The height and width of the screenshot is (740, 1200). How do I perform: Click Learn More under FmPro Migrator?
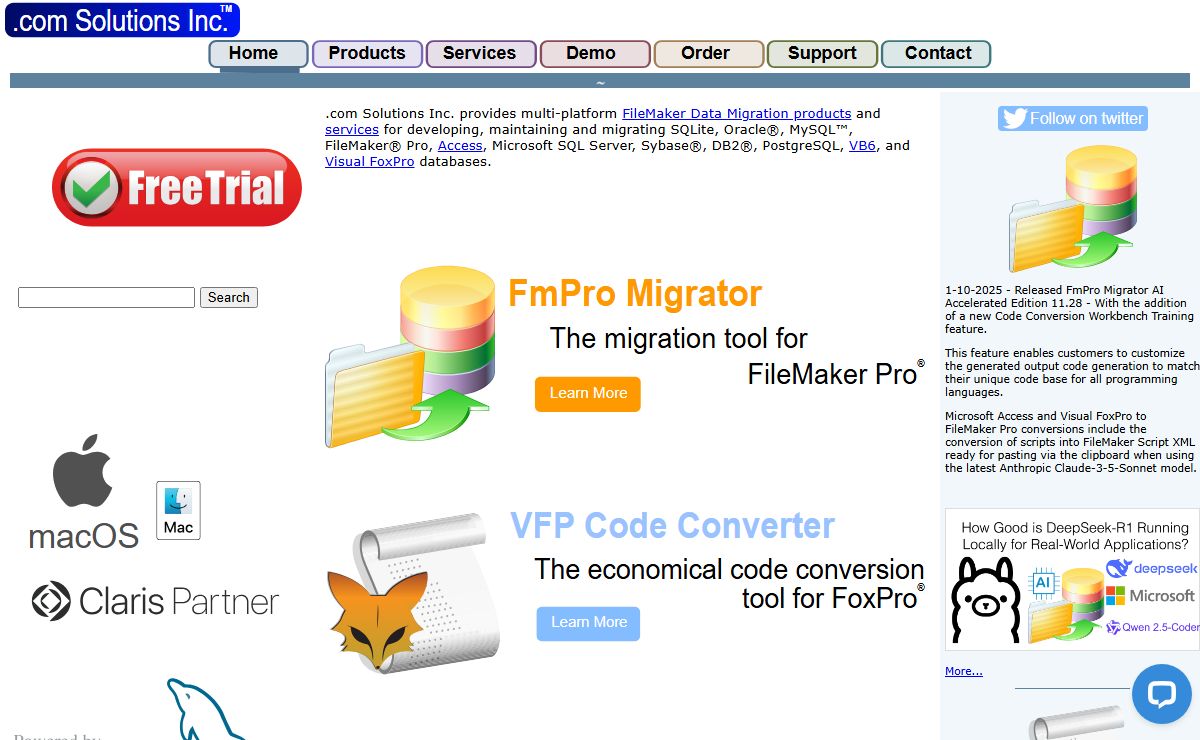coord(588,394)
